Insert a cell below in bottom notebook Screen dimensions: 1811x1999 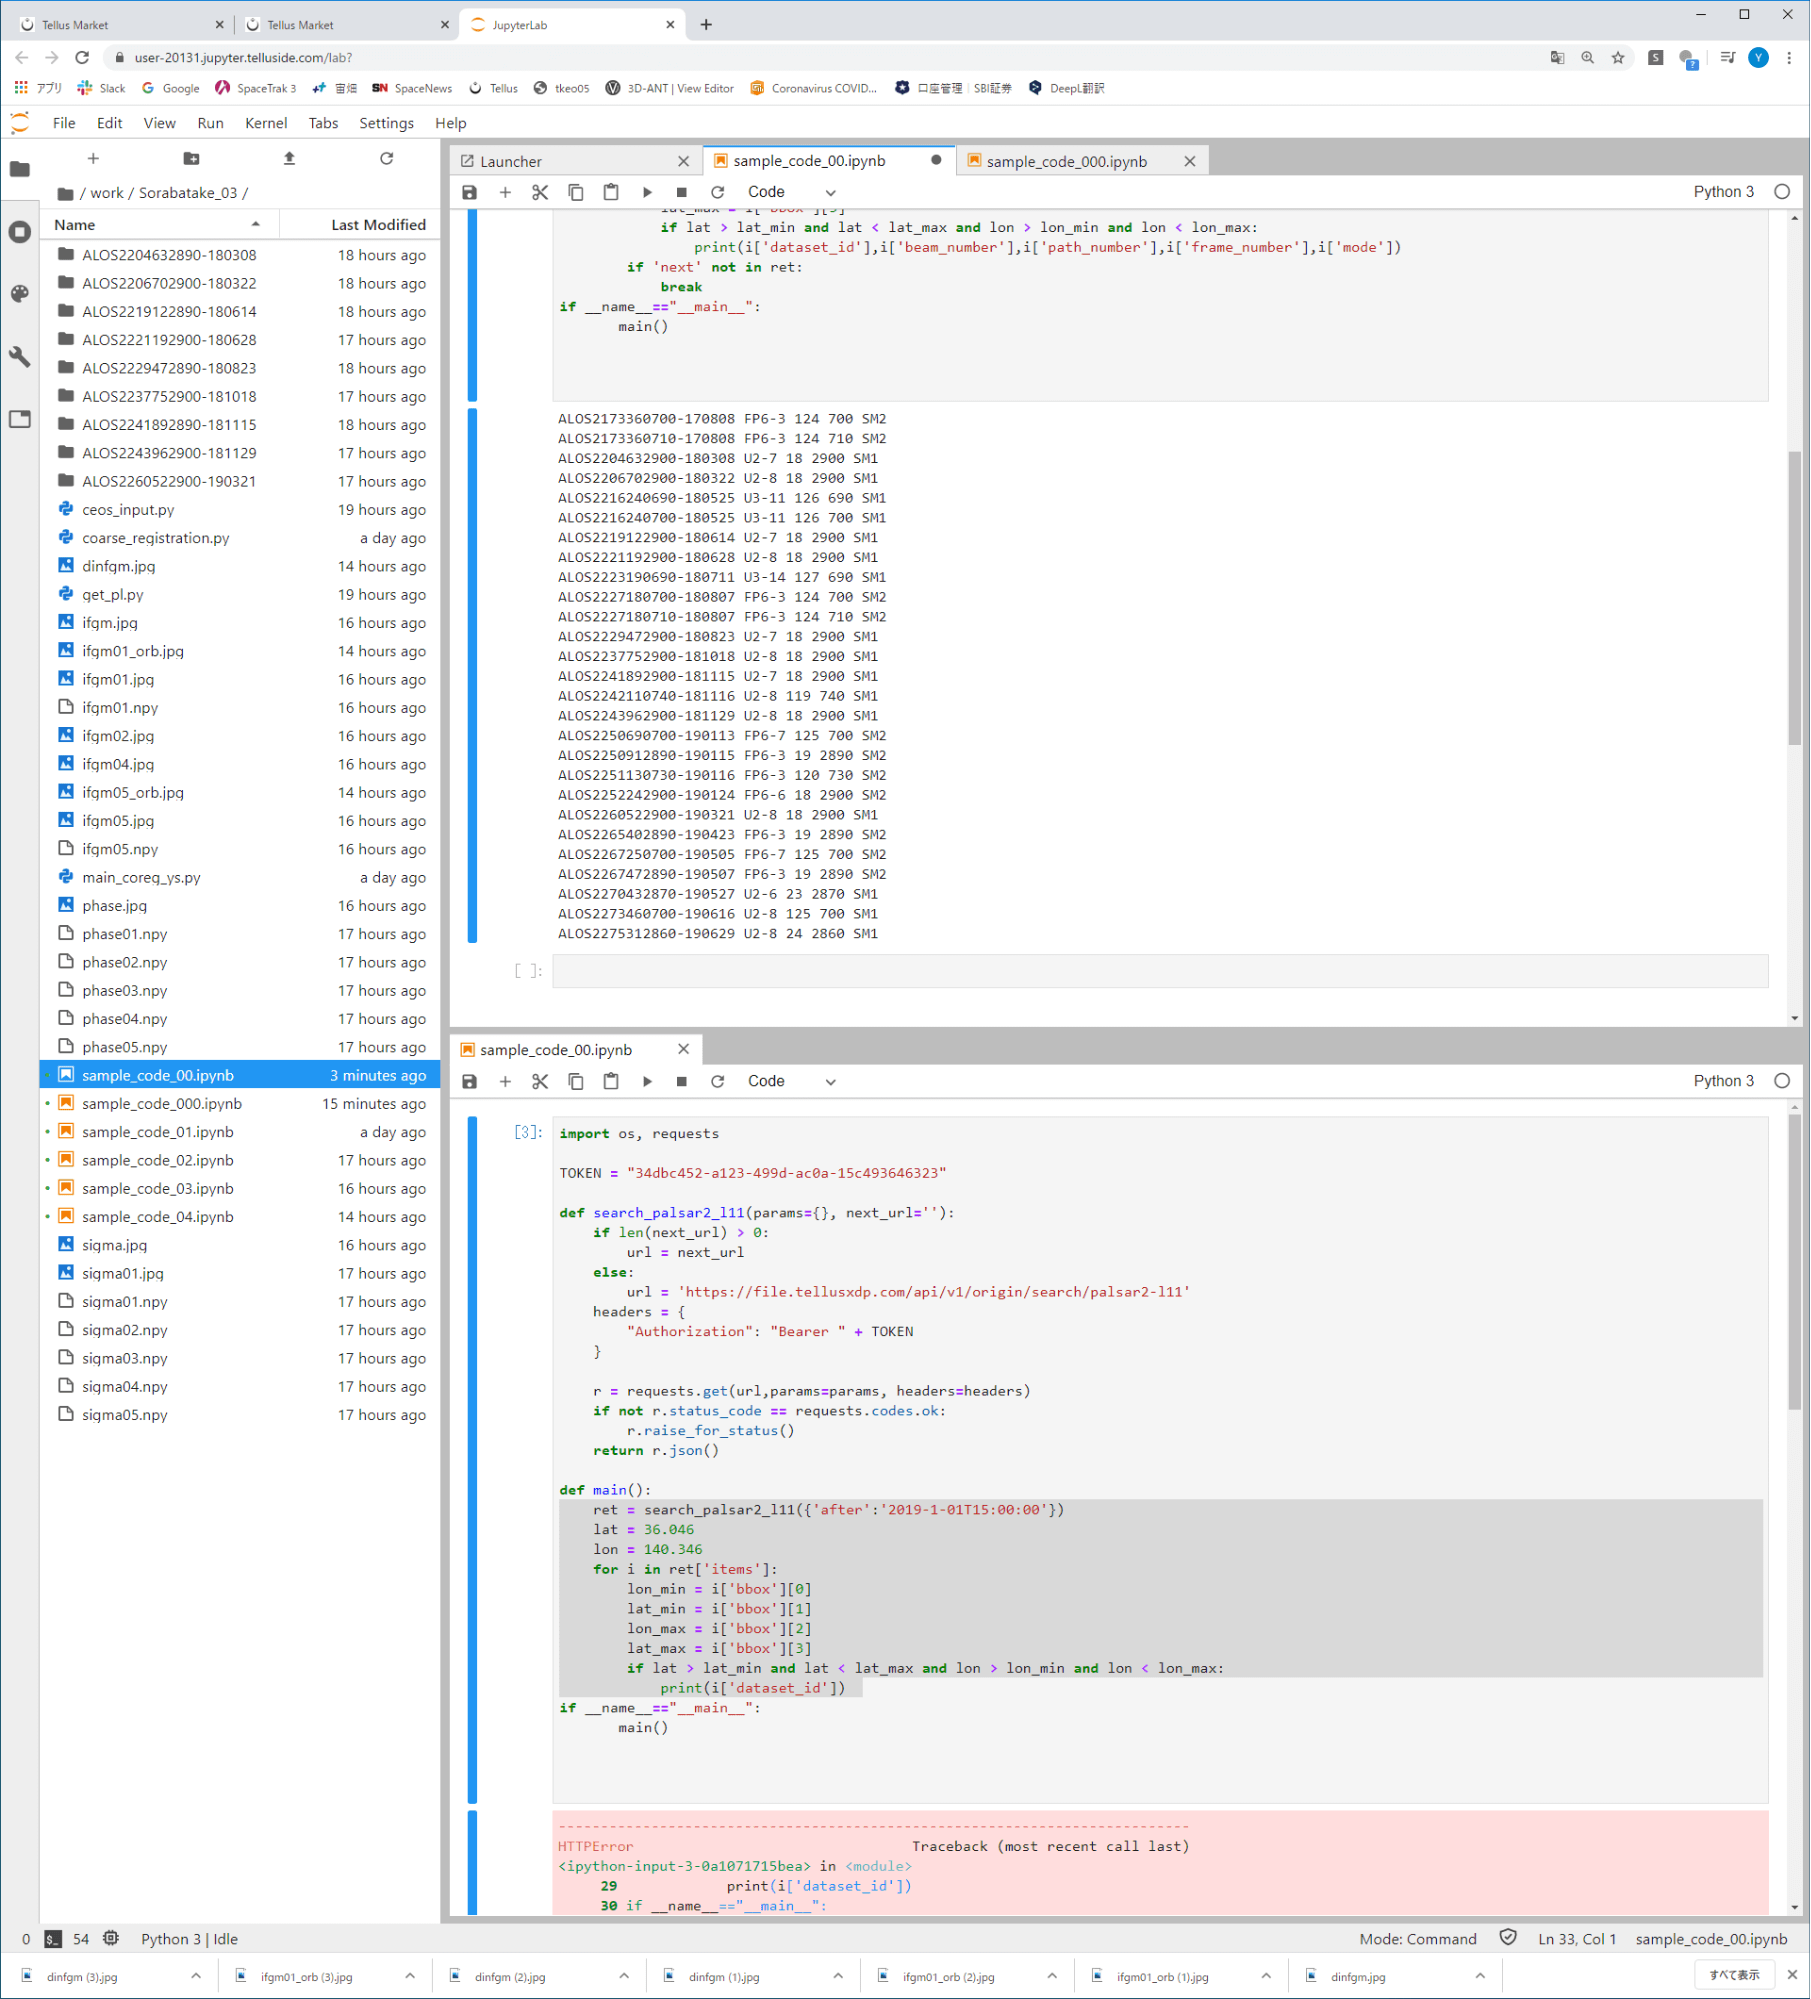[x=505, y=1082]
